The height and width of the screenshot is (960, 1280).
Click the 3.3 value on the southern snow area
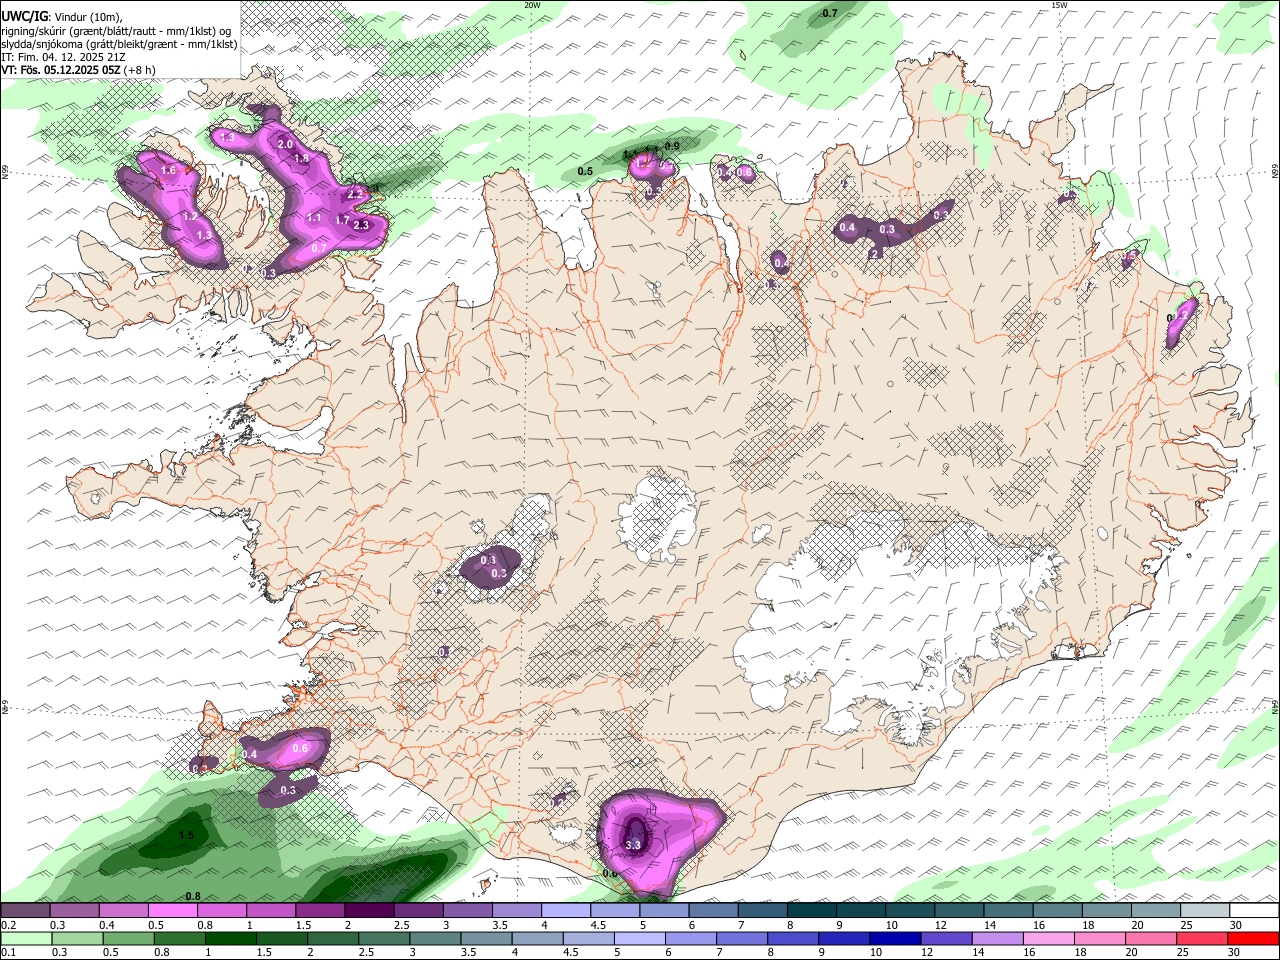pyautogui.click(x=633, y=845)
